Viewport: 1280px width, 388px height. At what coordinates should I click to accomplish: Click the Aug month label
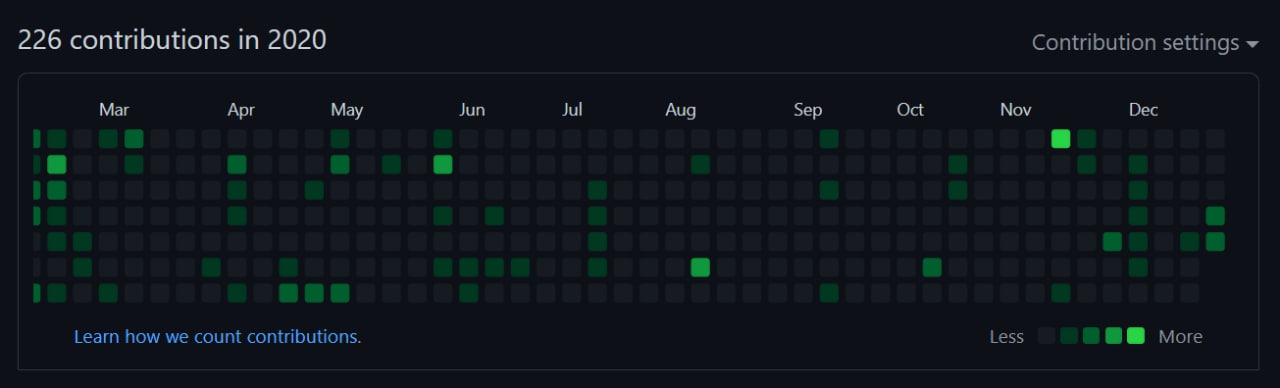[x=681, y=110]
